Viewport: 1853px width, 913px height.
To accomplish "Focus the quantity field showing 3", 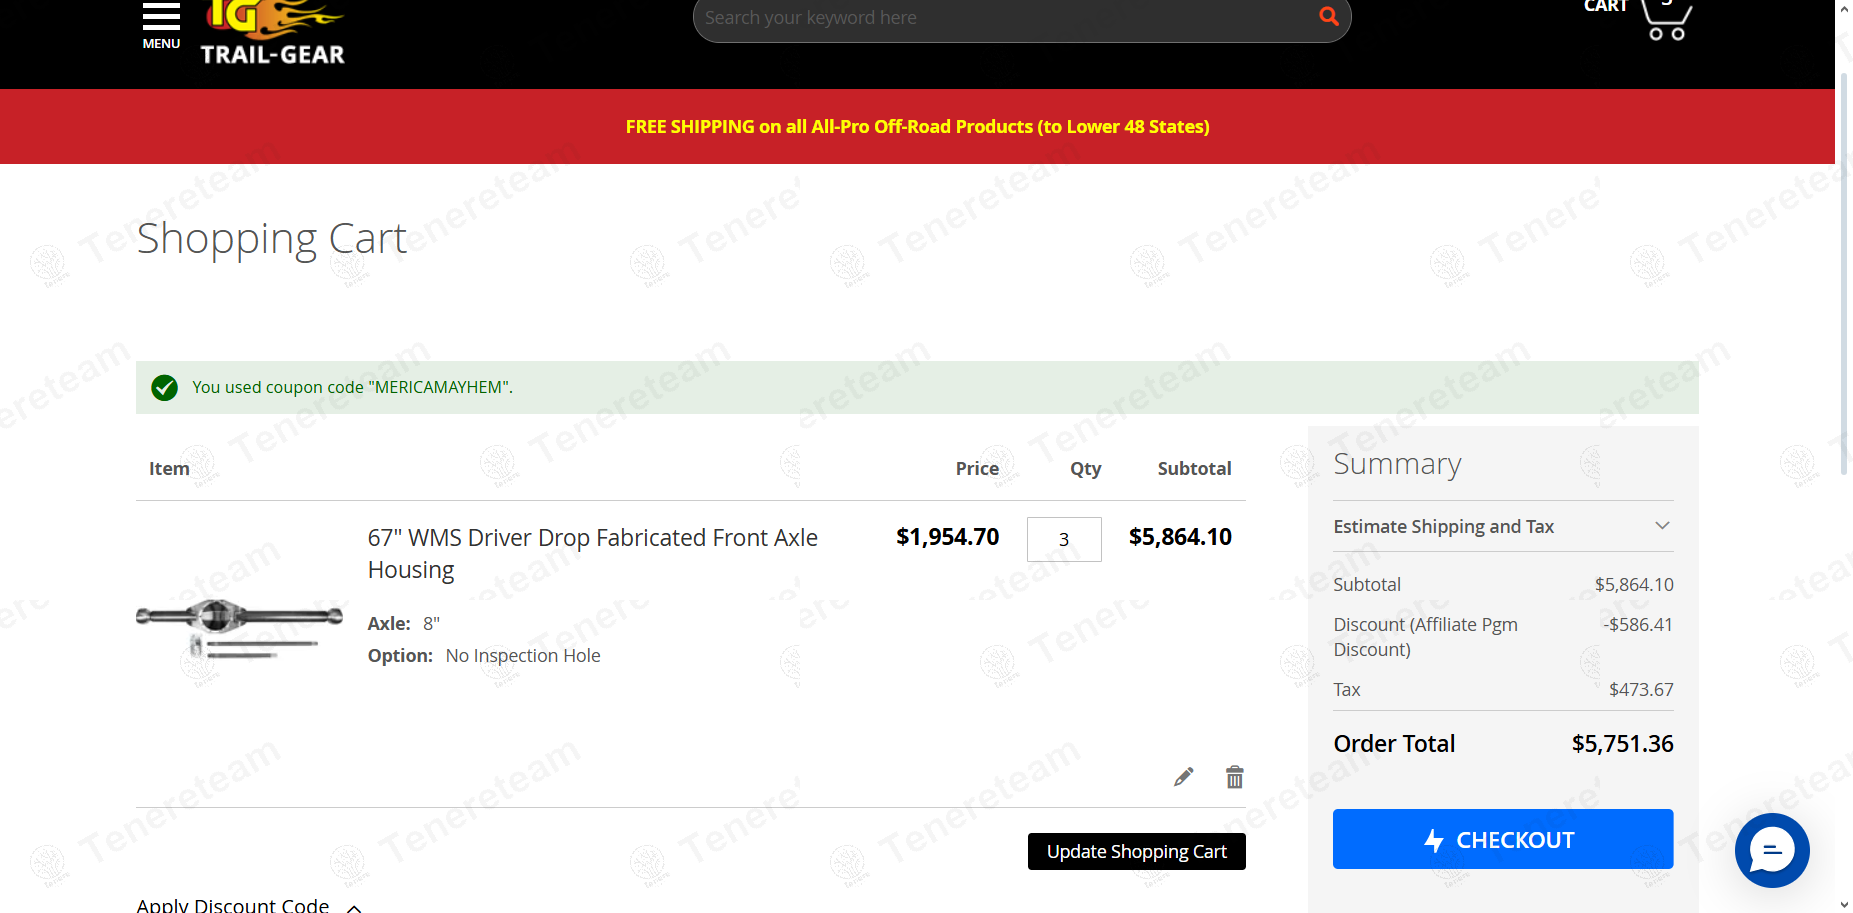I will coord(1064,540).
